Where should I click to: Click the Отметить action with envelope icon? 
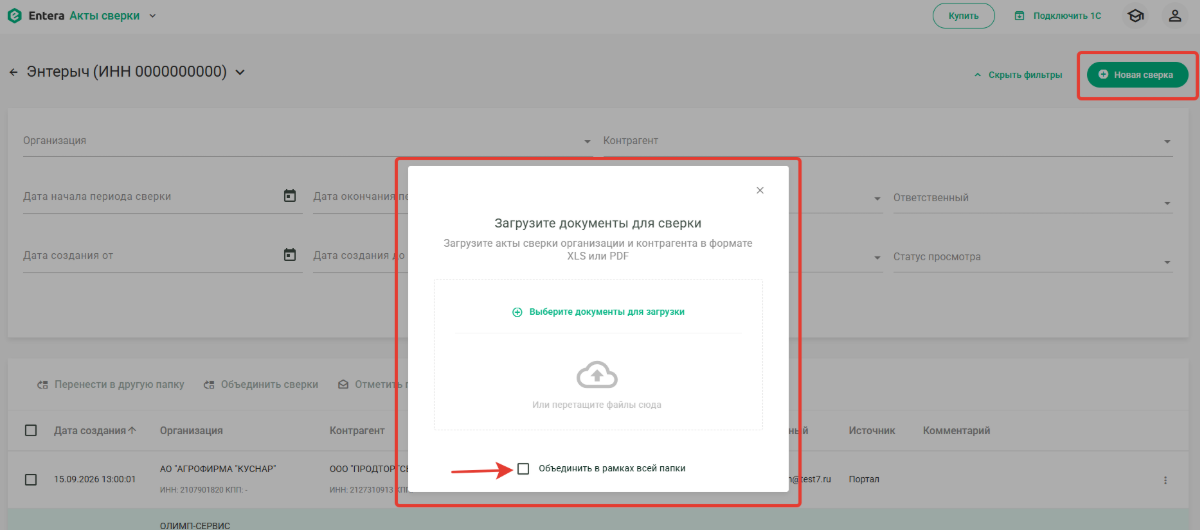372,384
